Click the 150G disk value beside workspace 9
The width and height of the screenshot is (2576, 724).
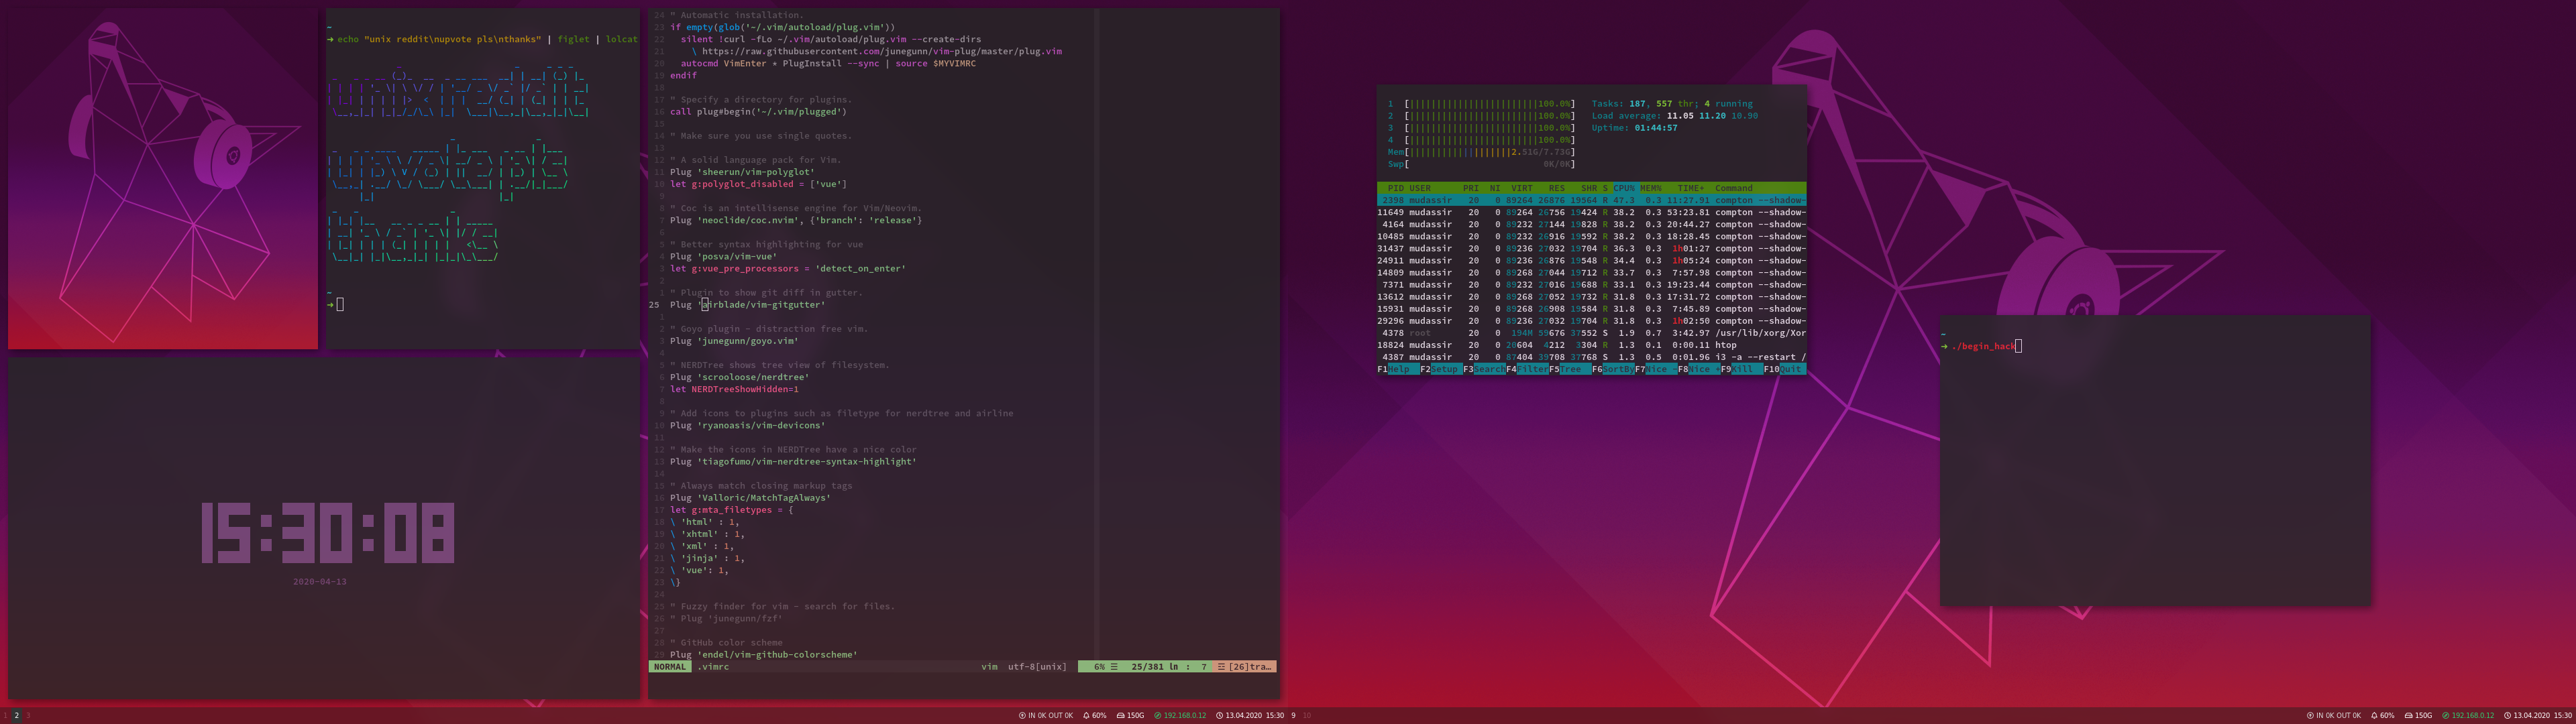point(1136,716)
